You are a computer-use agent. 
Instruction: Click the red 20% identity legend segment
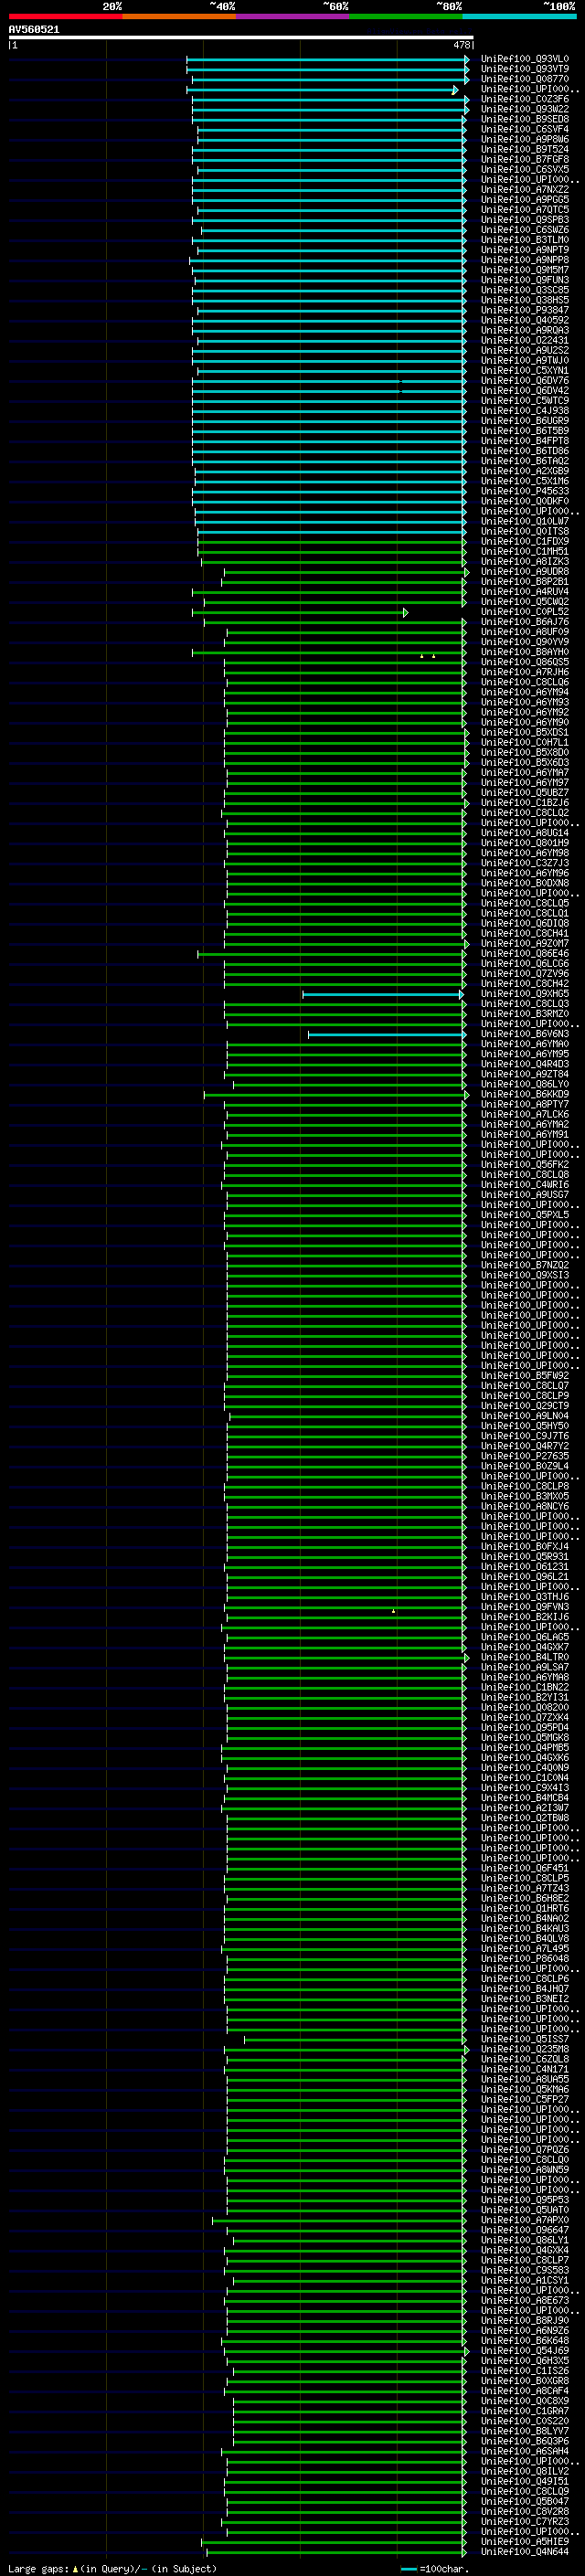coord(66,16)
